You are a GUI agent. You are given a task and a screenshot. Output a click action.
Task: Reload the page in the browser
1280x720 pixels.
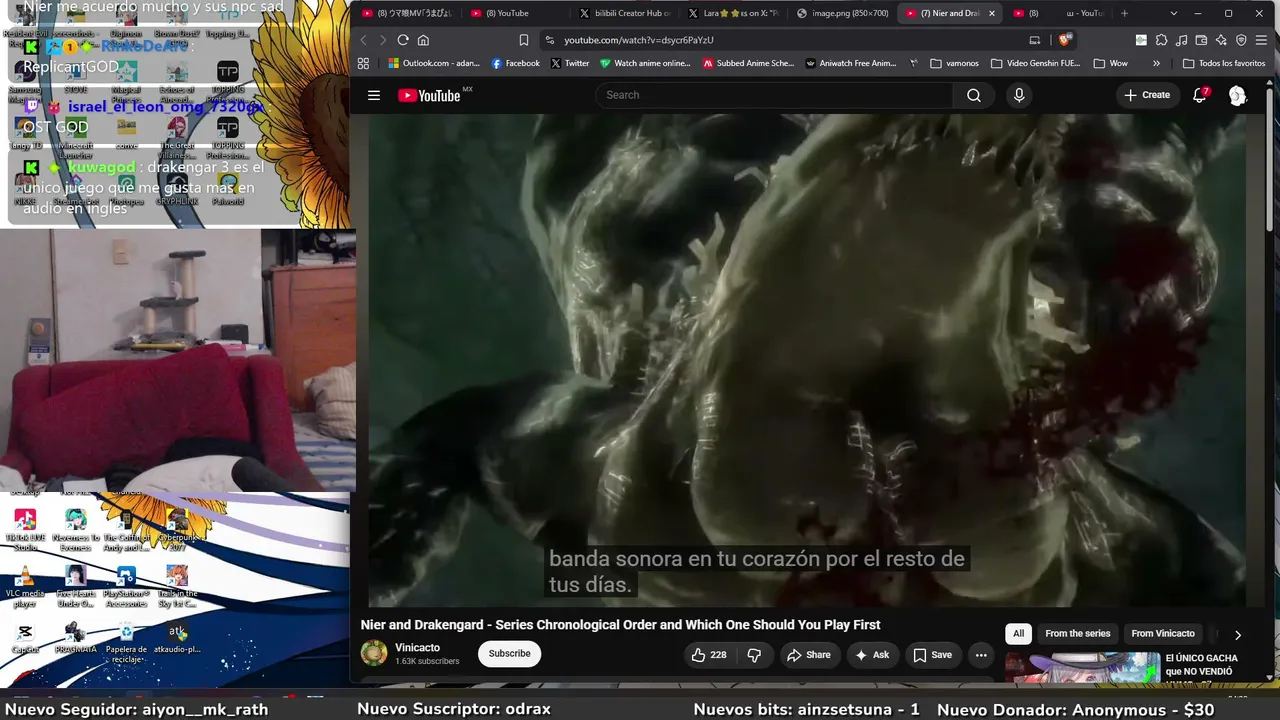403,40
